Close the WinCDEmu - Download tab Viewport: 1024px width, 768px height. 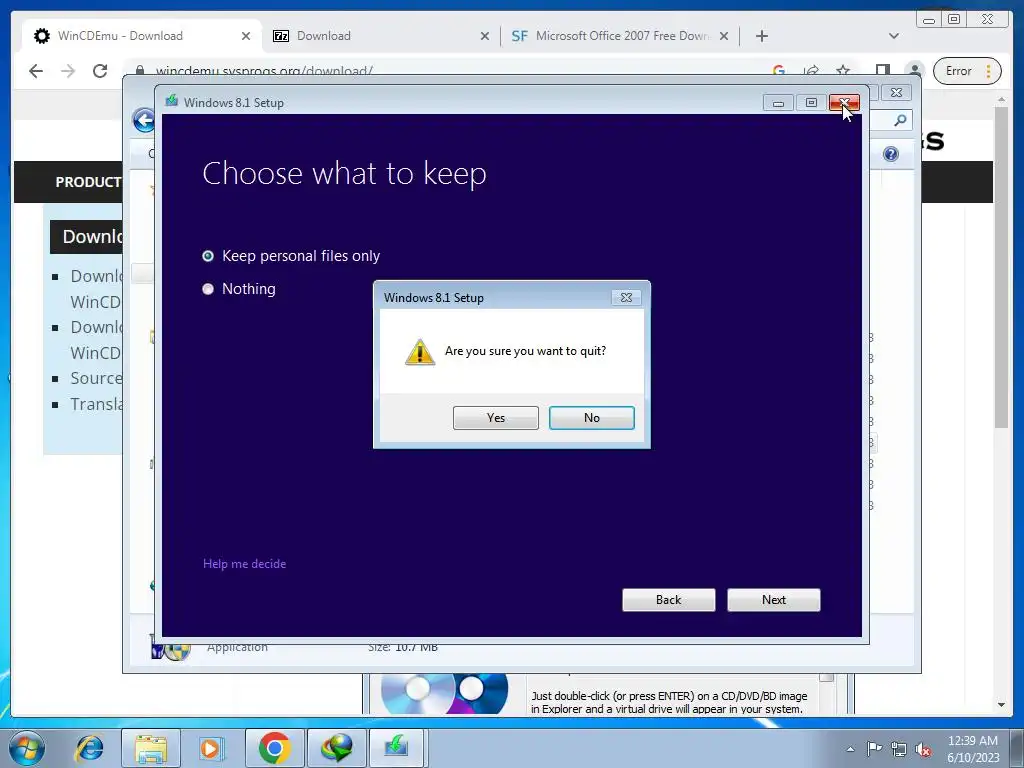click(x=246, y=37)
